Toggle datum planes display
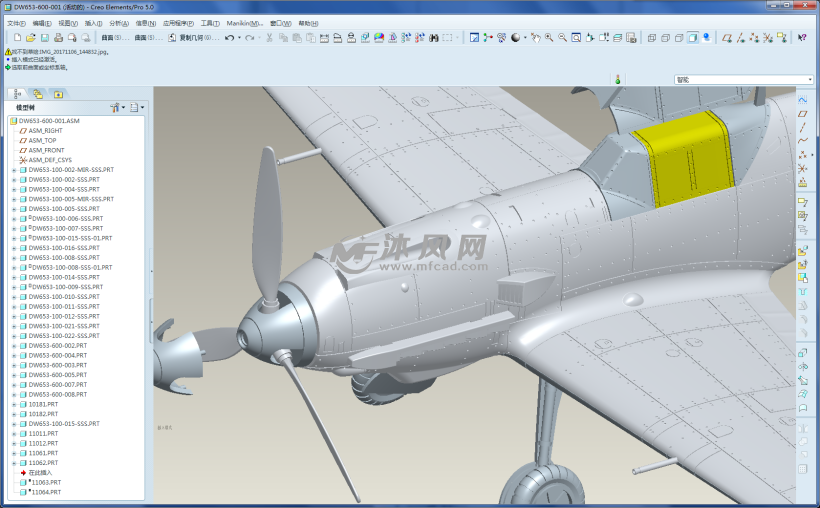The height and width of the screenshot is (508, 820). (727, 38)
